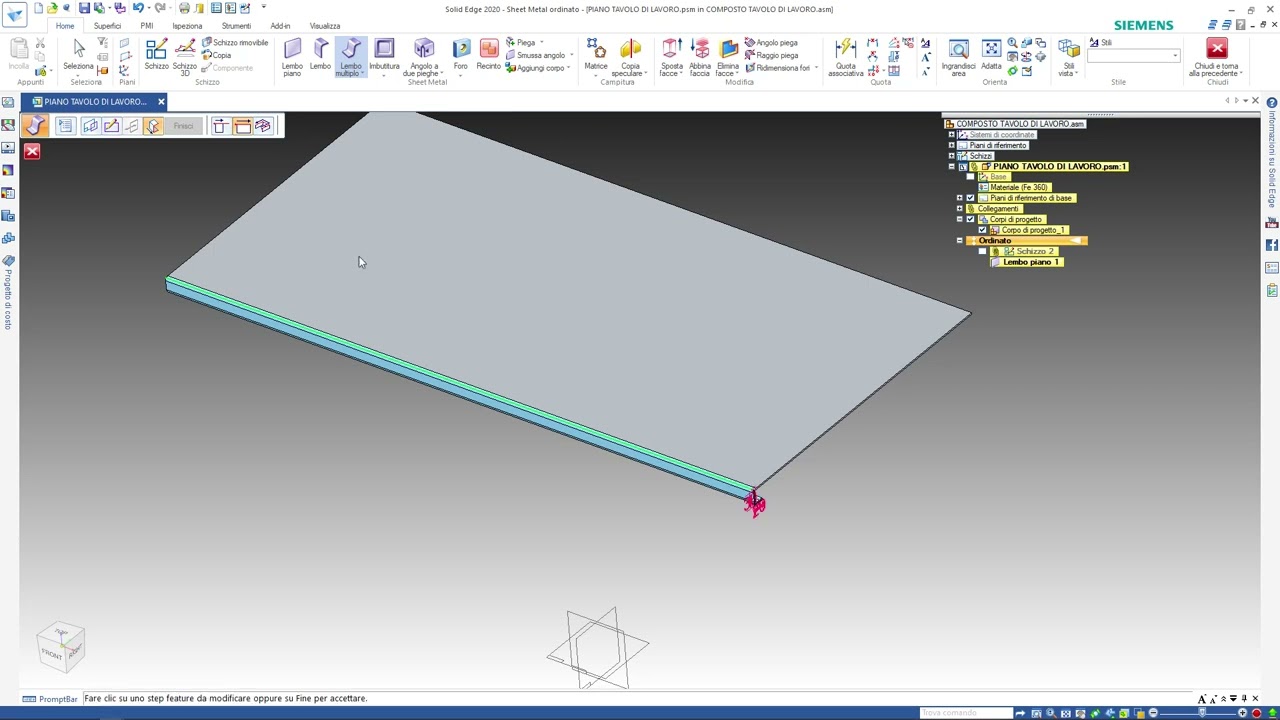
Task: Open the Matrice pattern tool
Action: (x=595, y=56)
